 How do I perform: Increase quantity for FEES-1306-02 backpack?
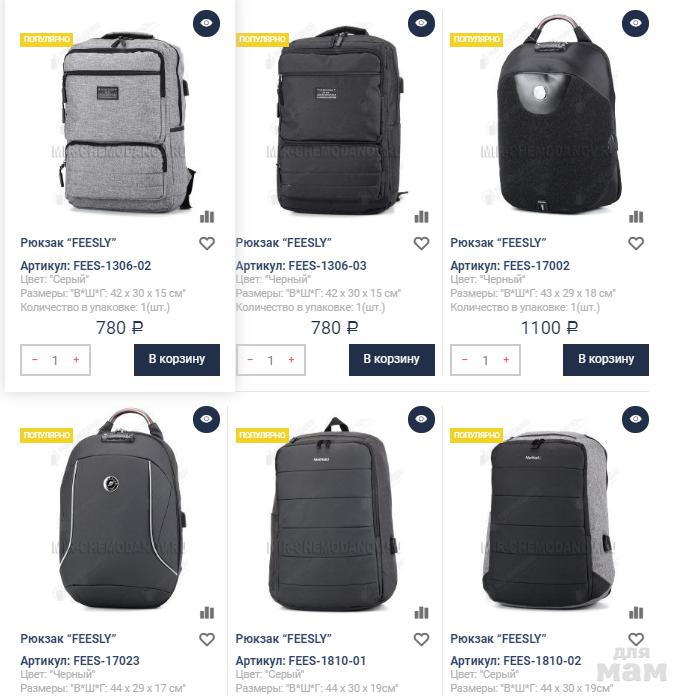point(76,360)
